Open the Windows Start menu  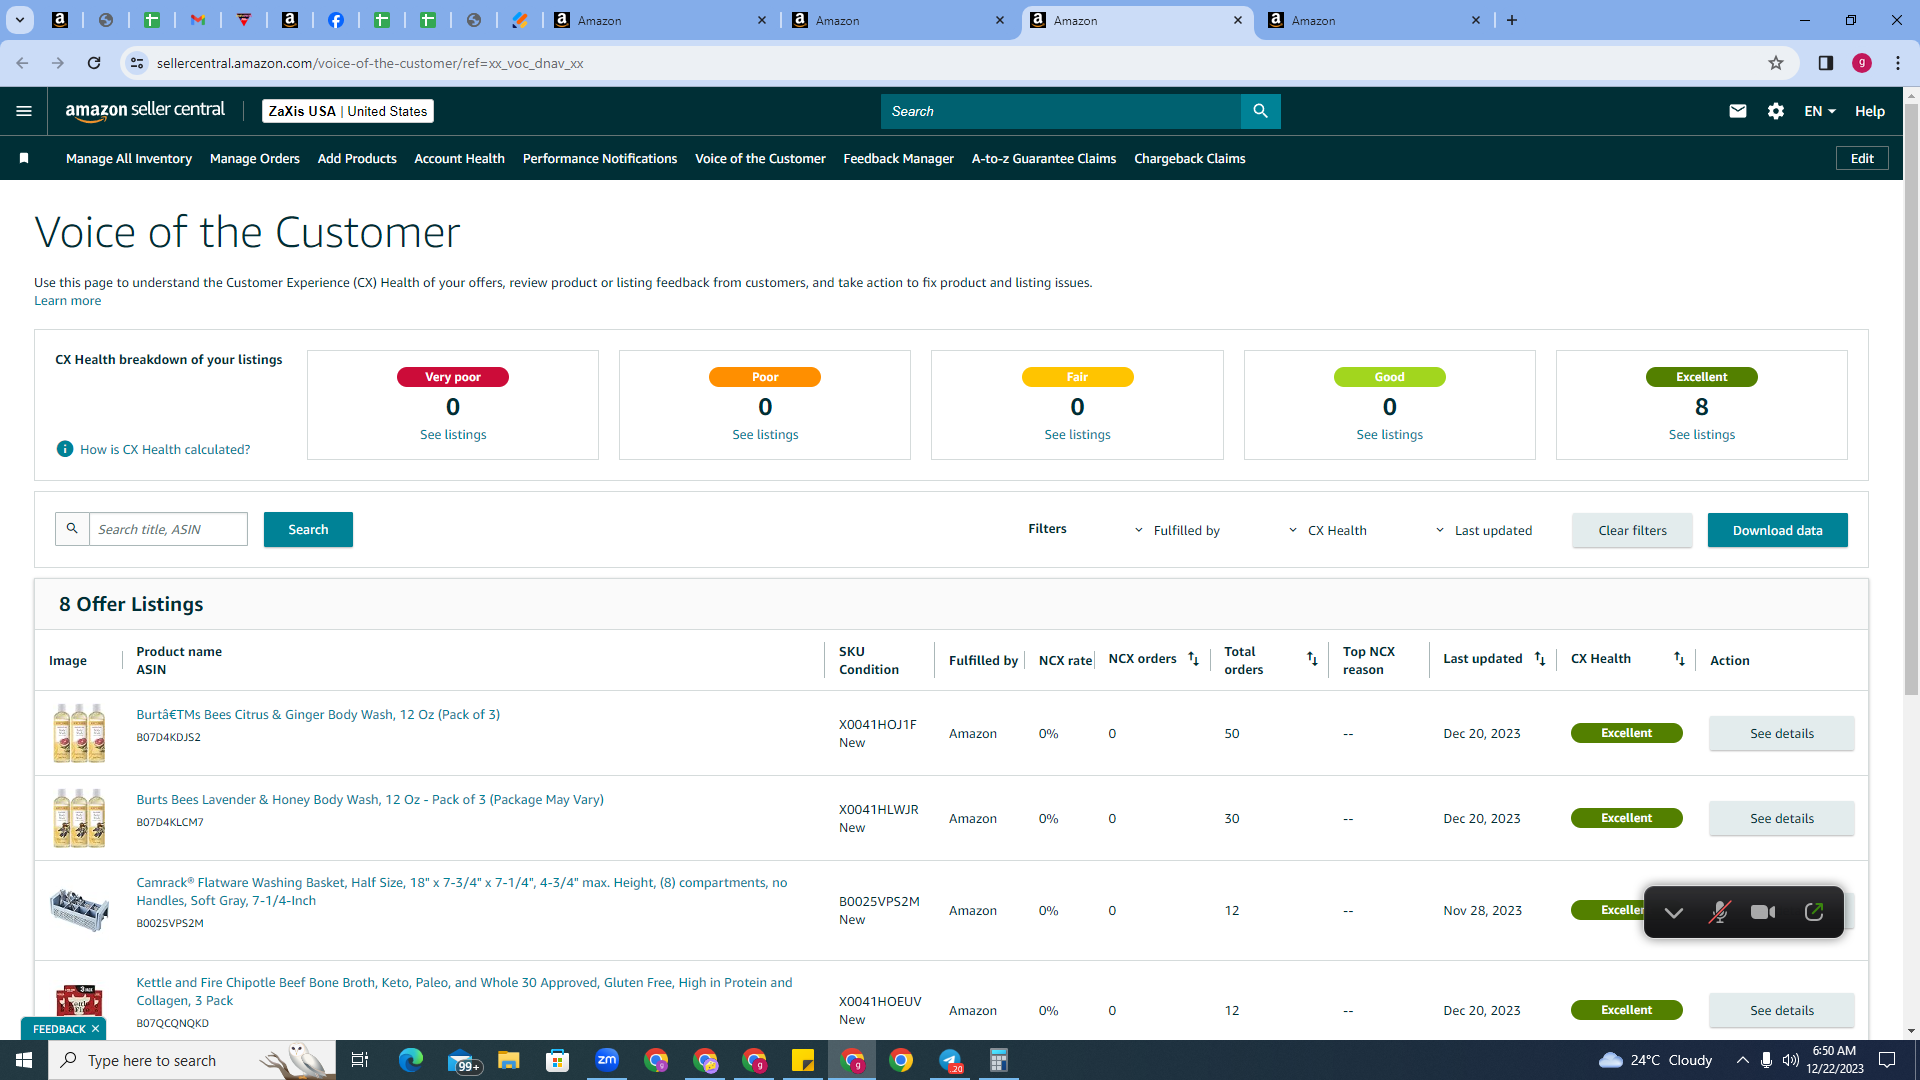point(24,1060)
